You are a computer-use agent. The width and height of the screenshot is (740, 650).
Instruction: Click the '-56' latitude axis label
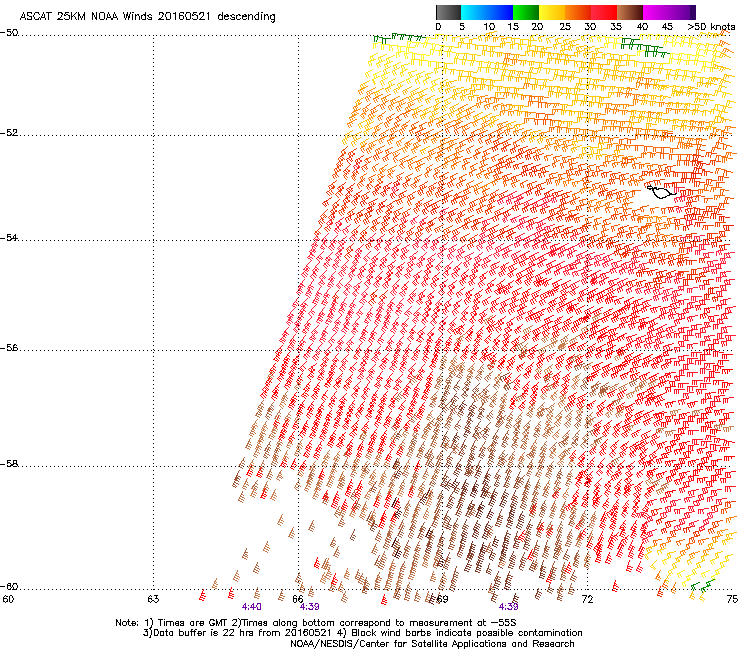point(9,347)
